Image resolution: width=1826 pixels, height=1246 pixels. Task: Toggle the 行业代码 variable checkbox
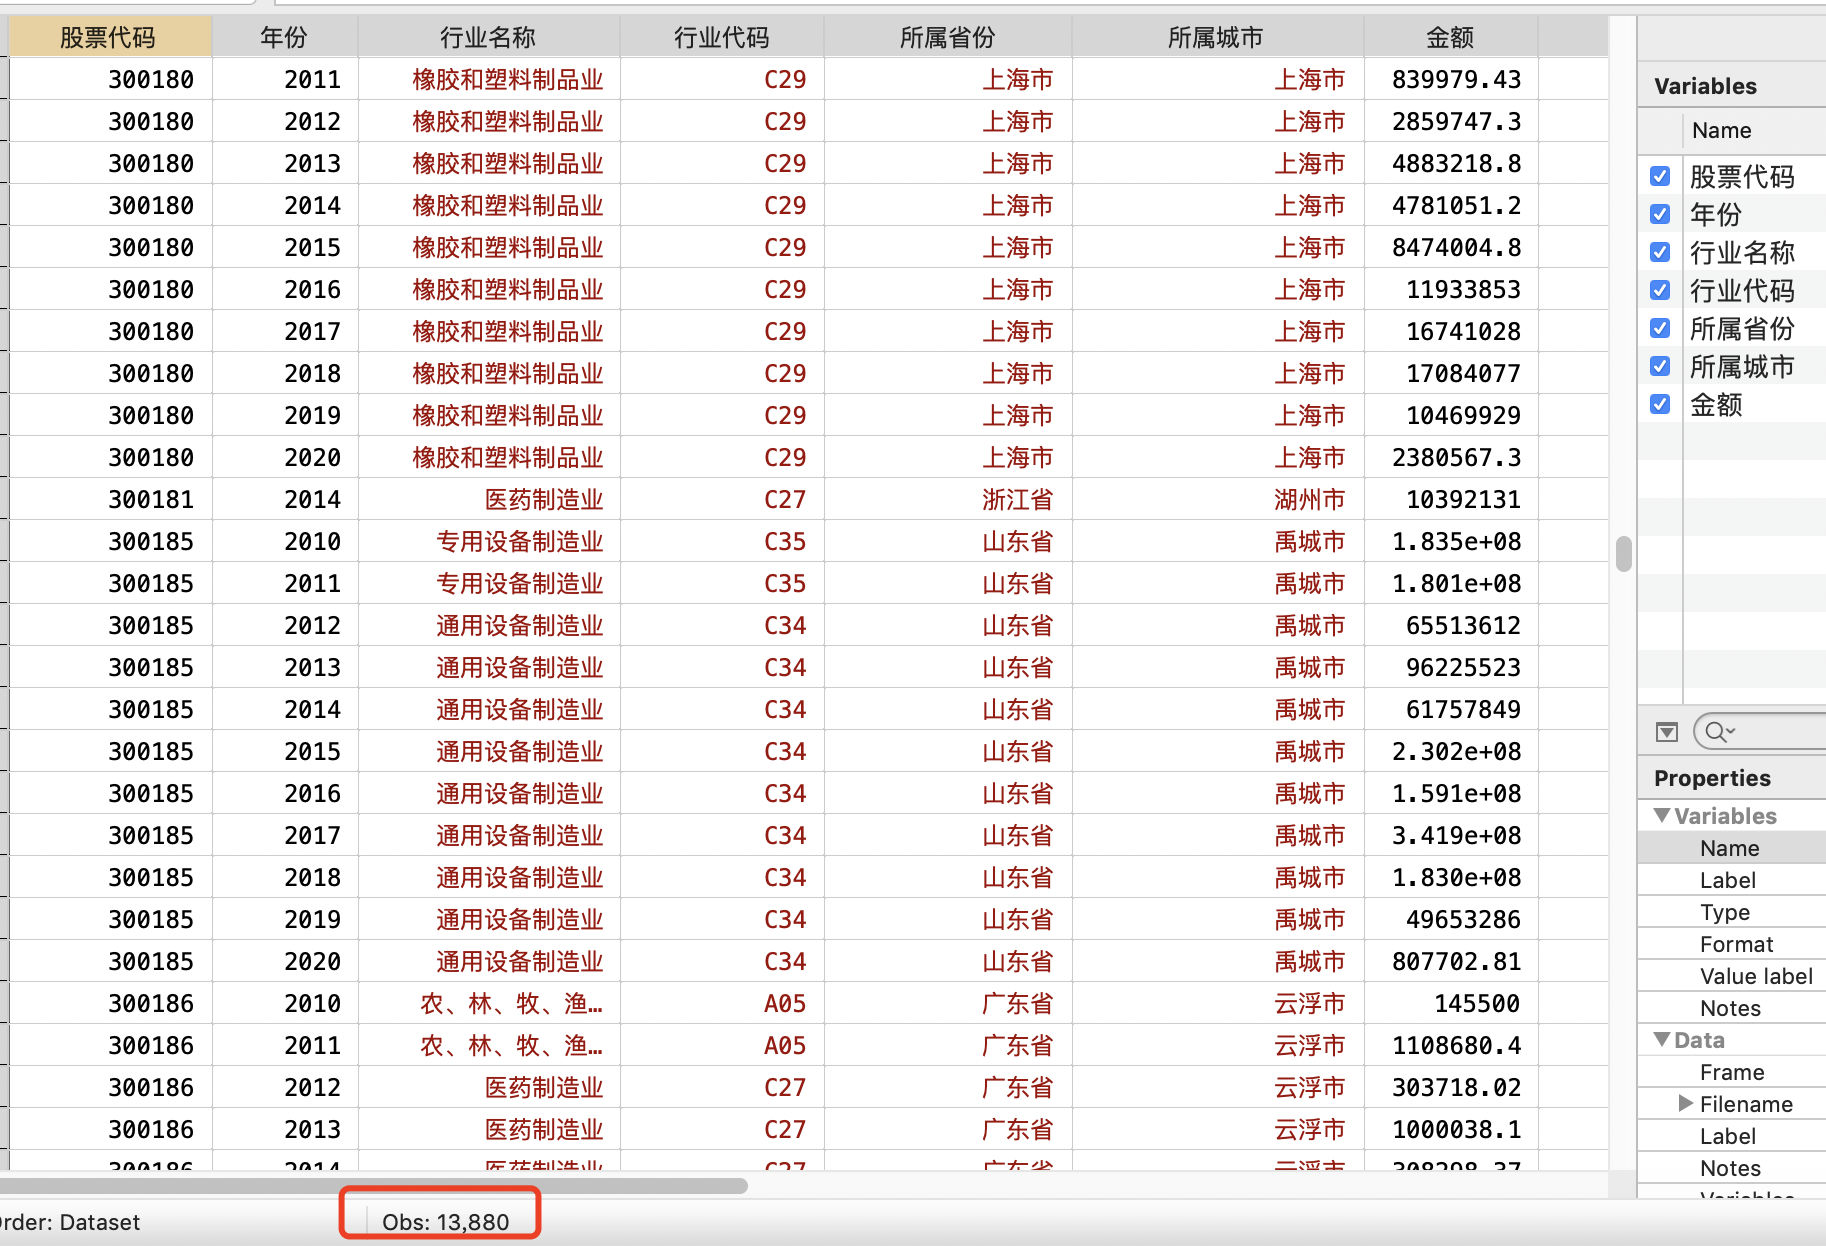pos(1660,290)
